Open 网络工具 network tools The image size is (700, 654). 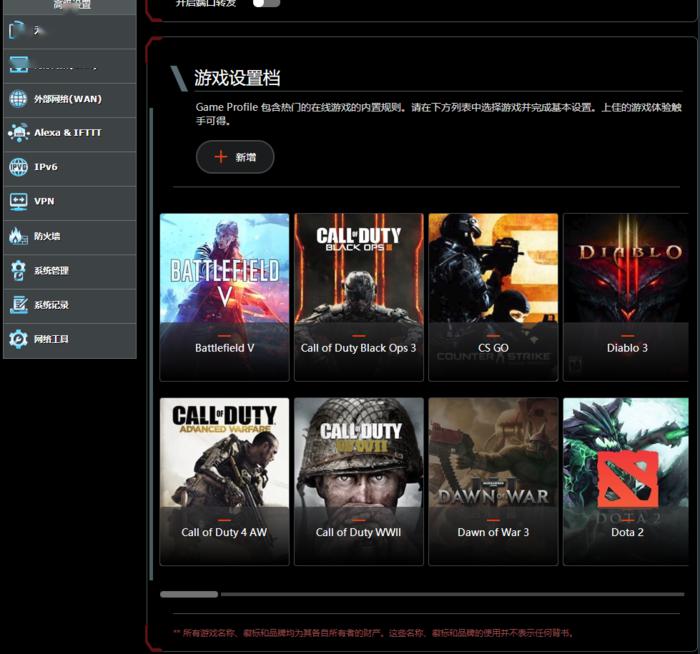click(69, 339)
